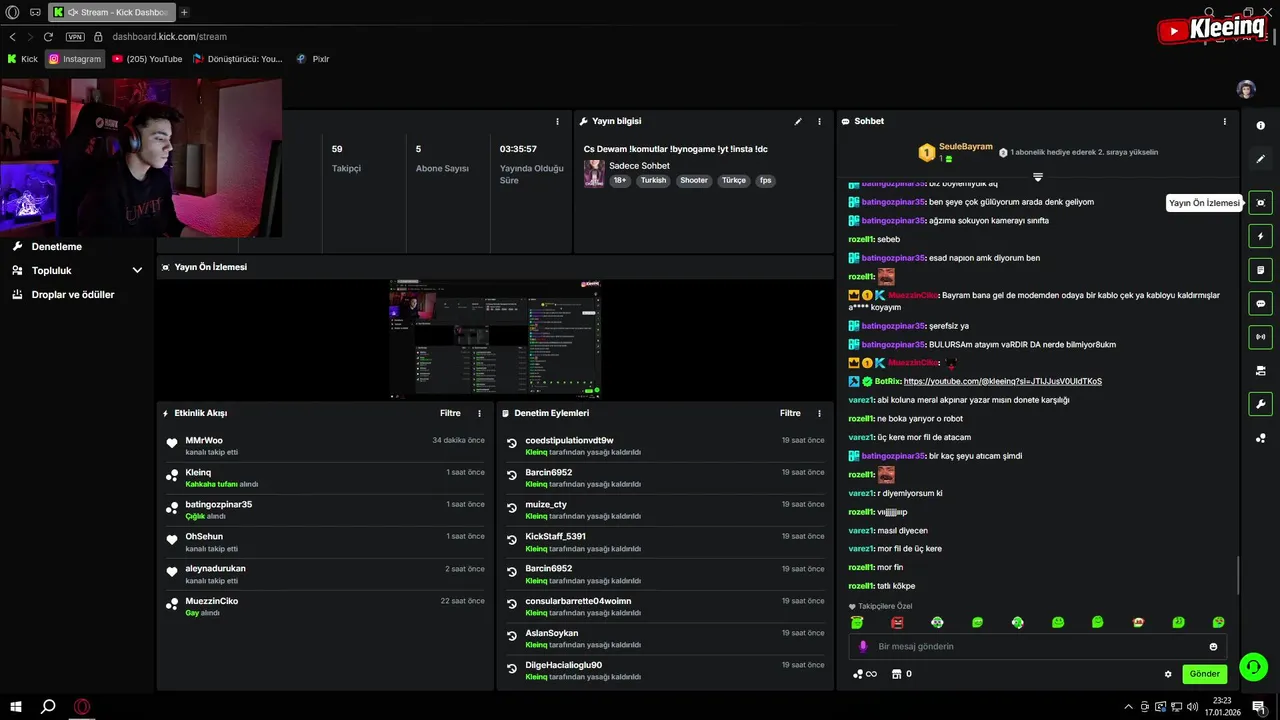Screen dimensions: 1280x720
Task: Expand the Topluluk sidebar chevron
Action: 137,270
